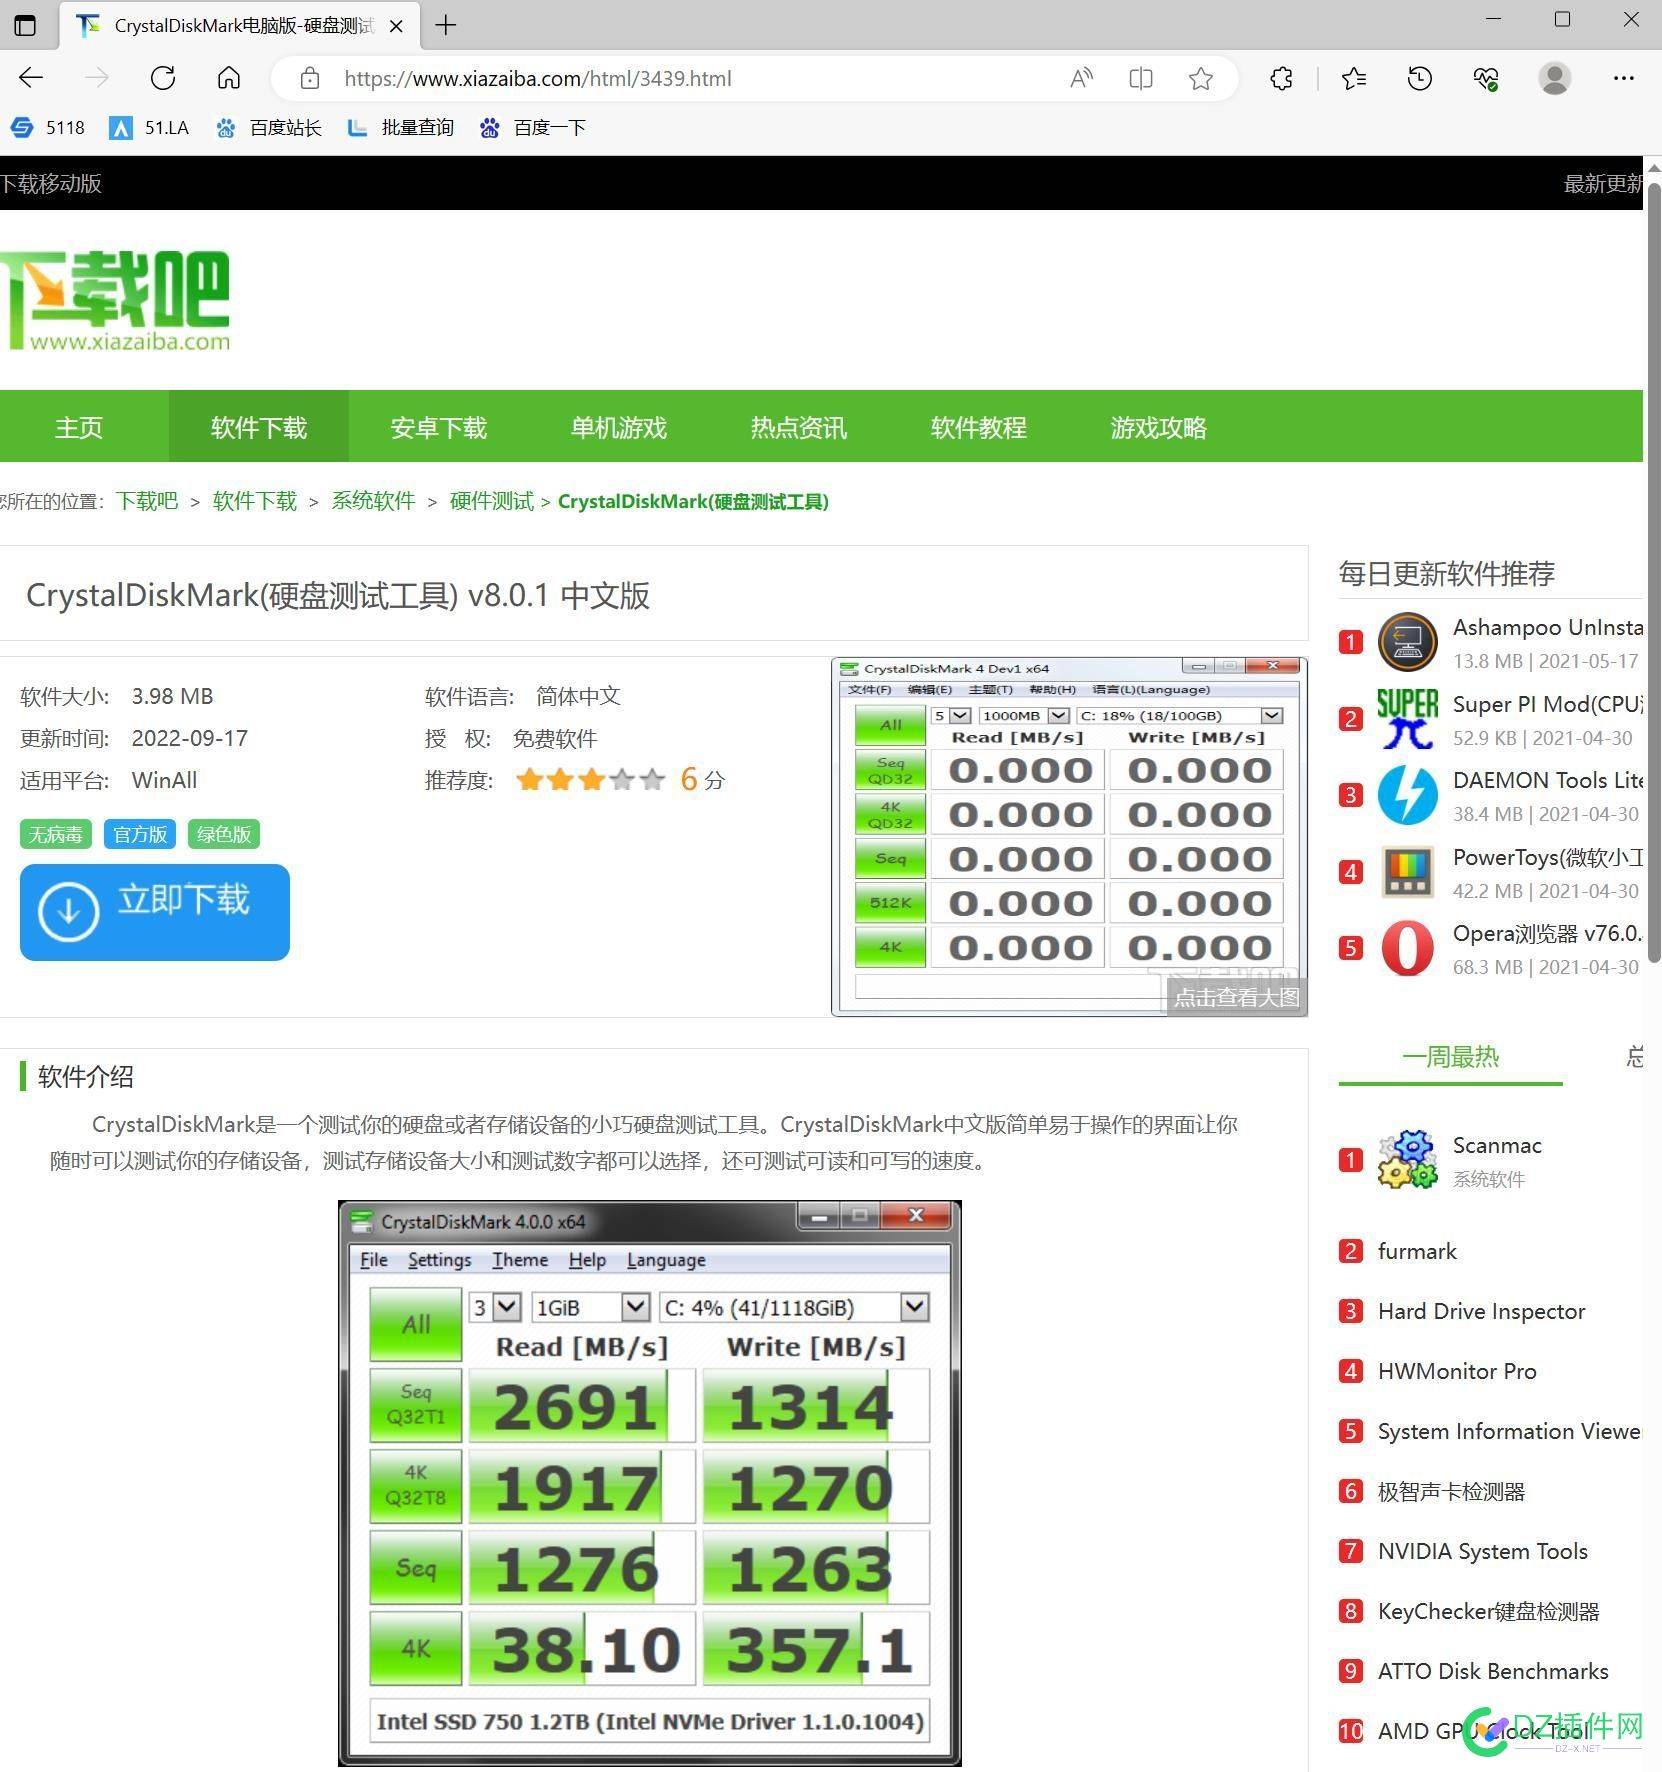Click 系统软件 breadcrumb link

click(x=373, y=501)
